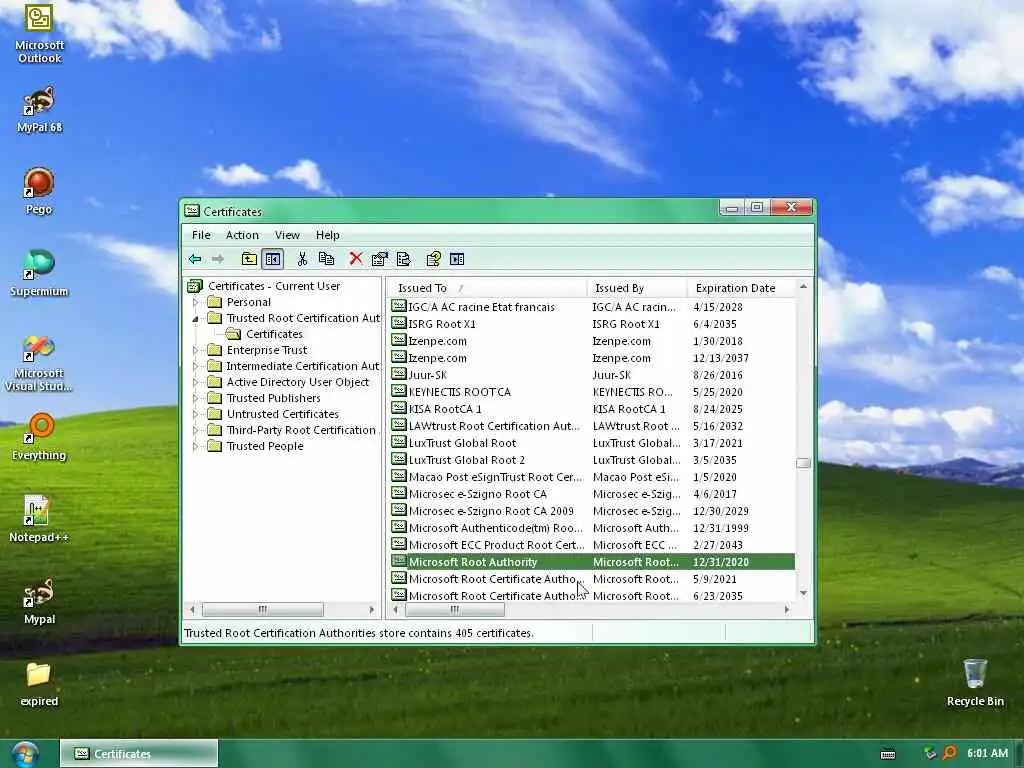Click the expired folder on desktop
The image size is (1024, 768).
coord(39,684)
